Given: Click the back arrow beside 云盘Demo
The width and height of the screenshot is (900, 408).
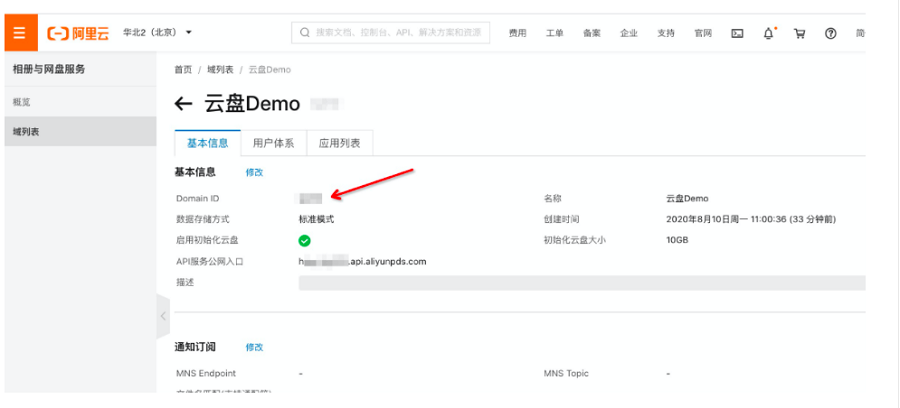Looking at the screenshot, I should (x=183, y=104).
